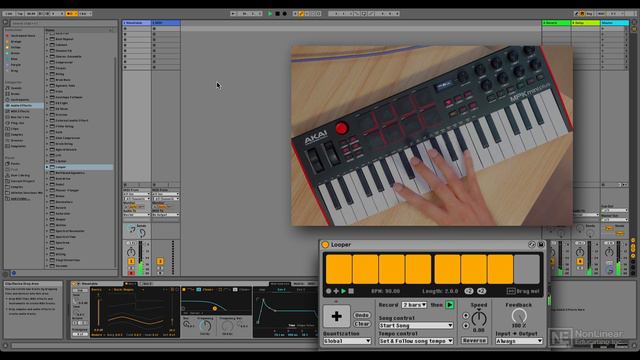
Task: Open Packs under Places in browser
Action: tap(16, 163)
